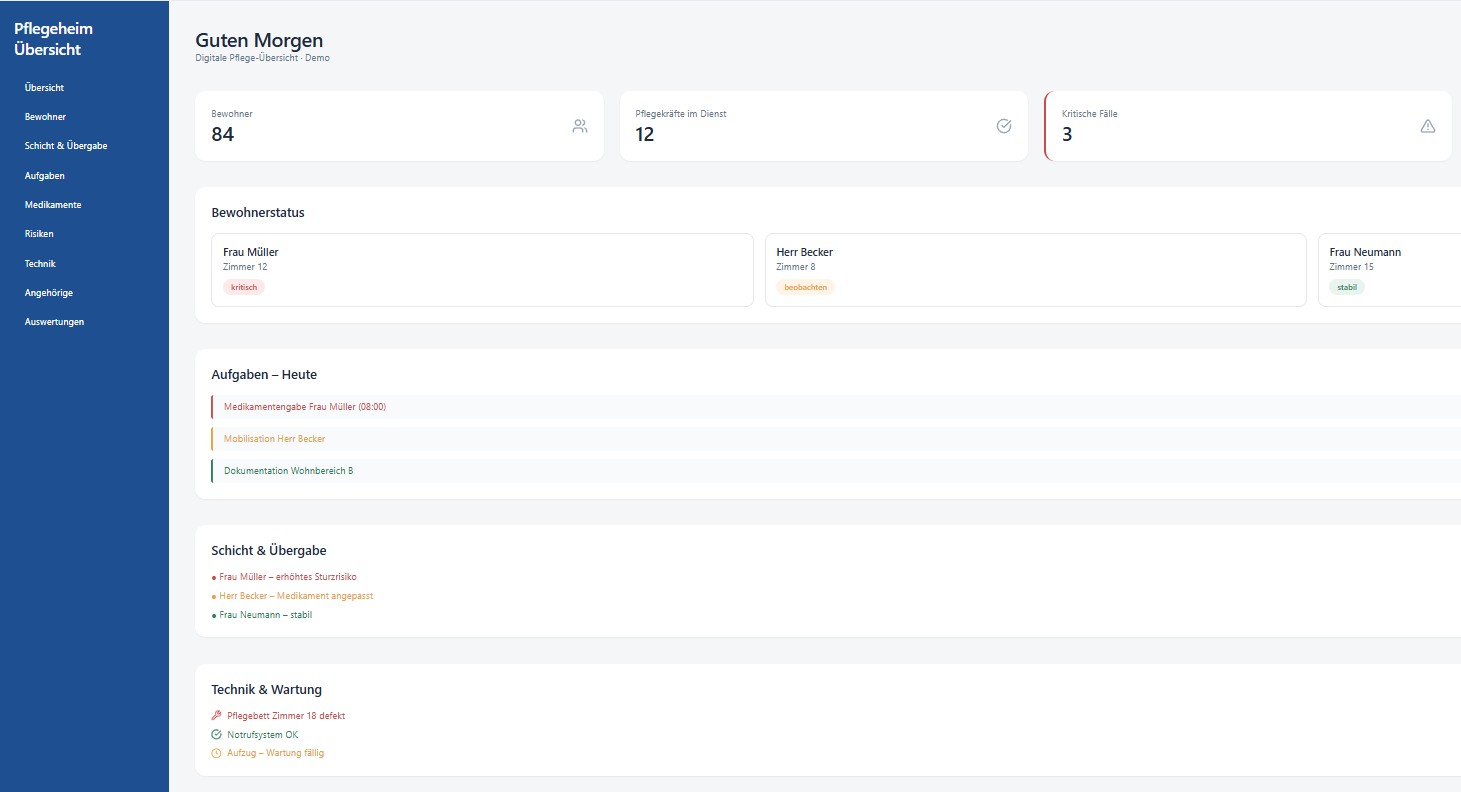Image resolution: width=1461 pixels, height=792 pixels.
Task: Click the residents people icon in Bewohner card
Action: (x=580, y=126)
